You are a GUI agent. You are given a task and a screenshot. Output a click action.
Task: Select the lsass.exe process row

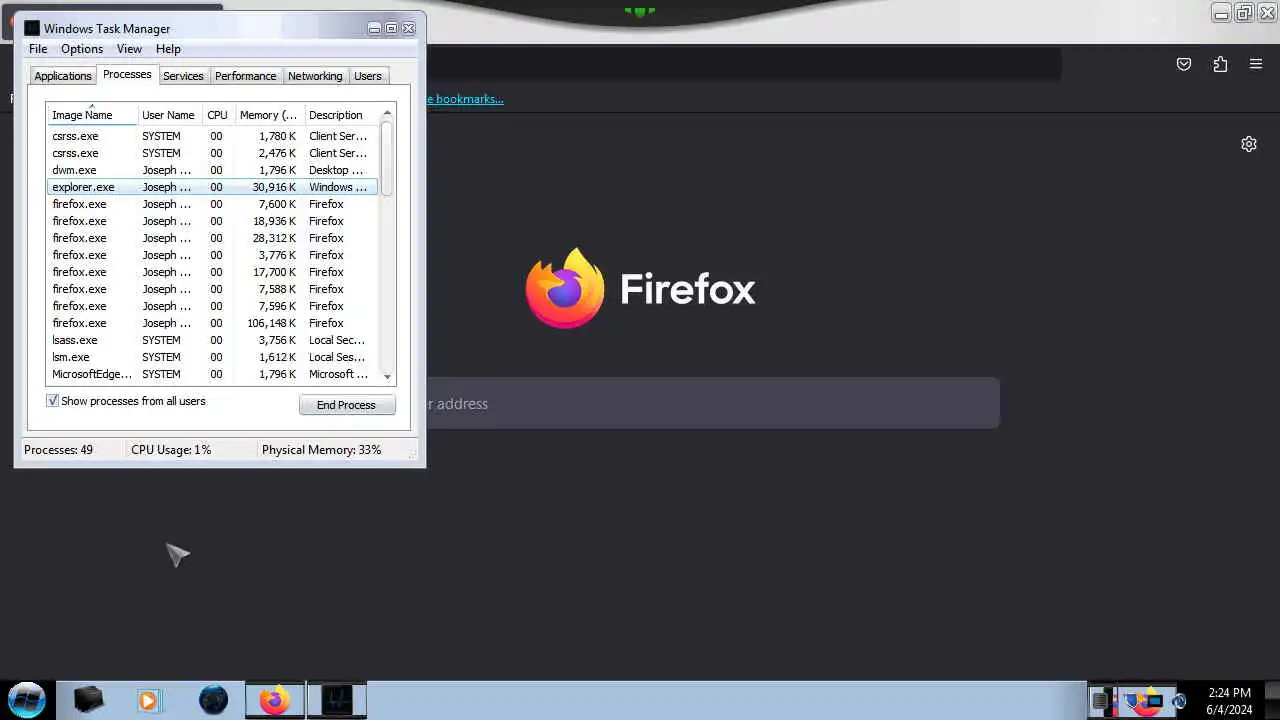pyautogui.click(x=213, y=340)
